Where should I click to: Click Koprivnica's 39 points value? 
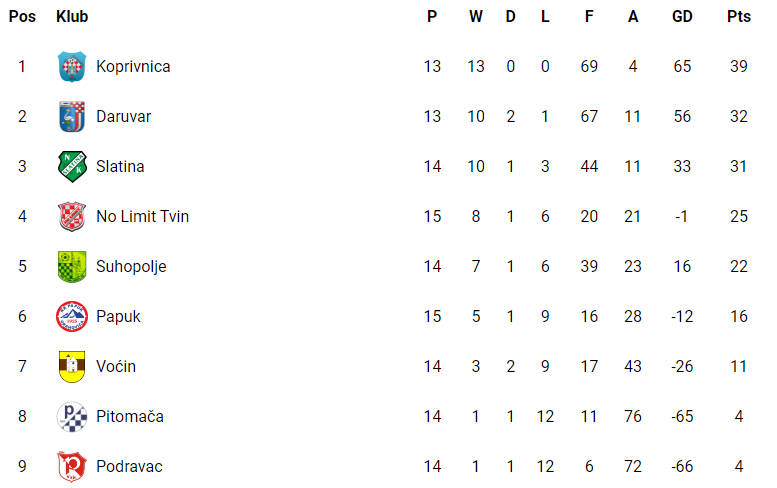(x=739, y=66)
